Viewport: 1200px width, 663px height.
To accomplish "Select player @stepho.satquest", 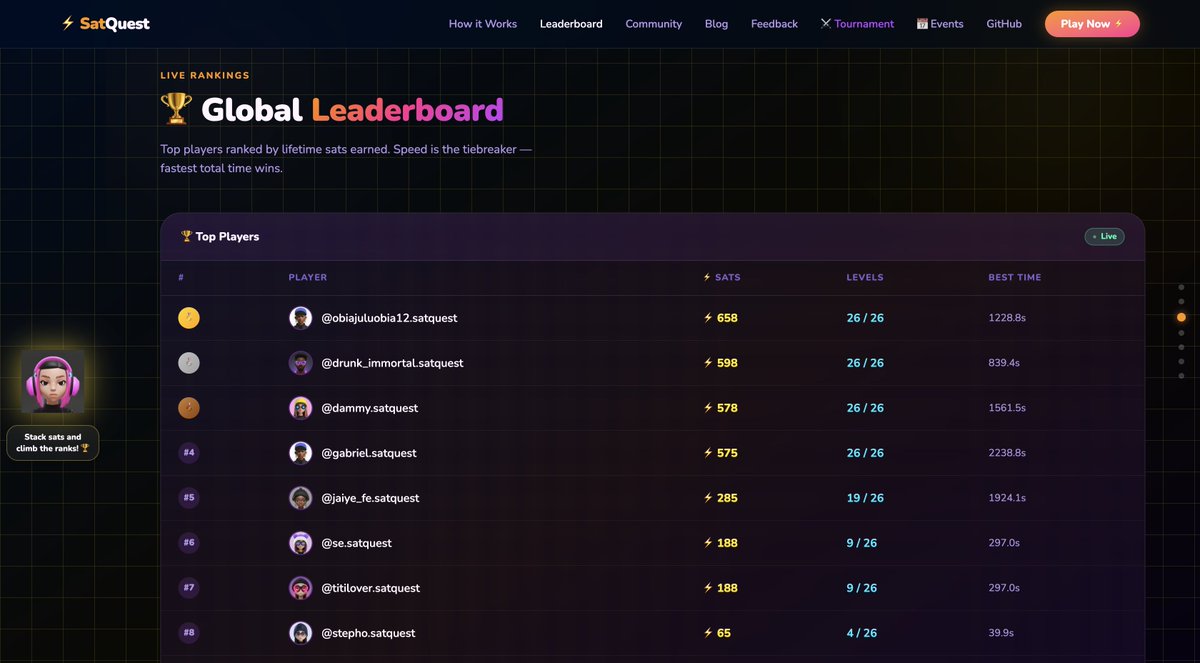I will pyautogui.click(x=368, y=633).
